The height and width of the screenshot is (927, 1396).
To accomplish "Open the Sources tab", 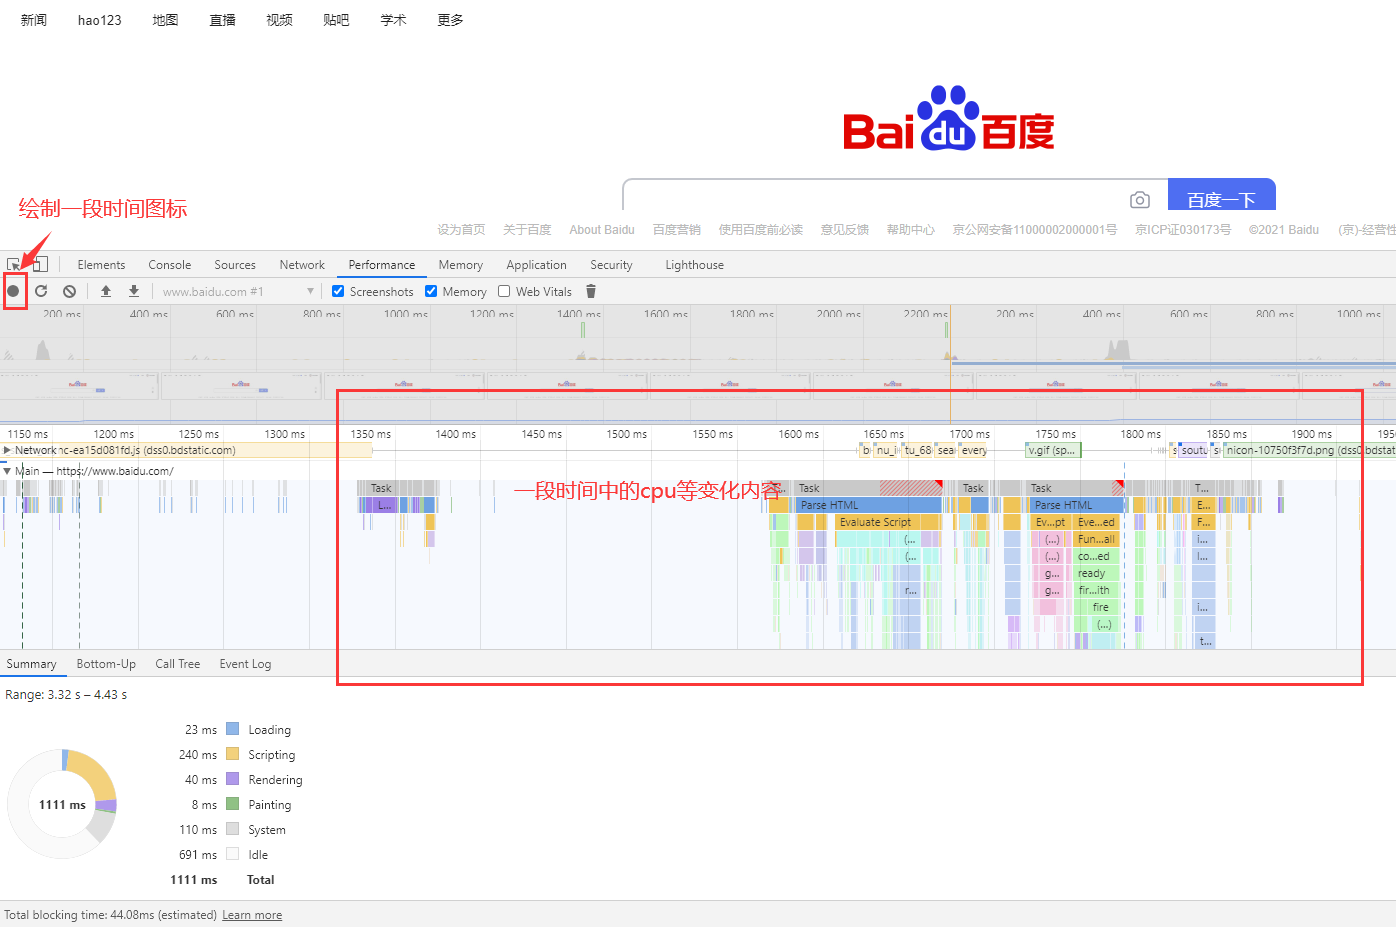I will point(235,265).
